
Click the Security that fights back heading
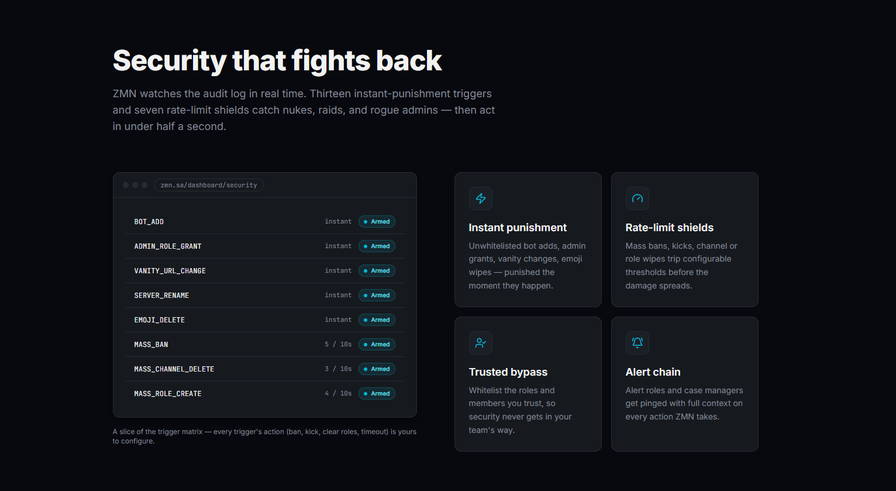pos(277,61)
